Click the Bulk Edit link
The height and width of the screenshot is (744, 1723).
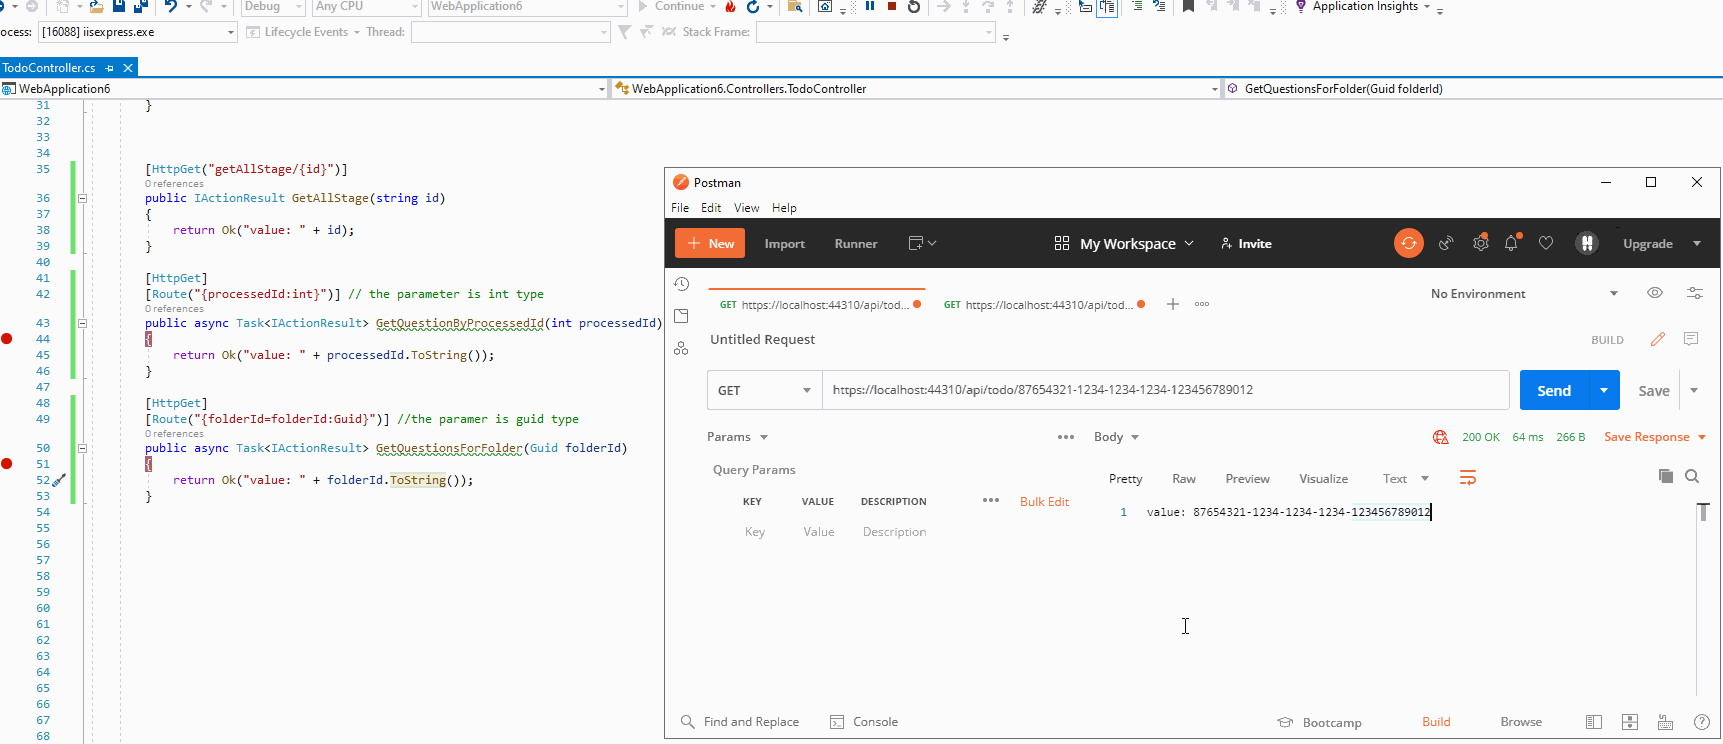[x=1044, y=501]
